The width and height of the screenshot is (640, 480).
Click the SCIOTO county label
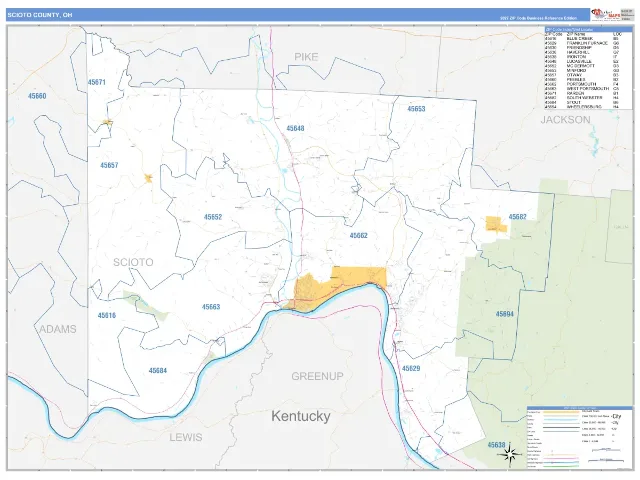point(133,262)
